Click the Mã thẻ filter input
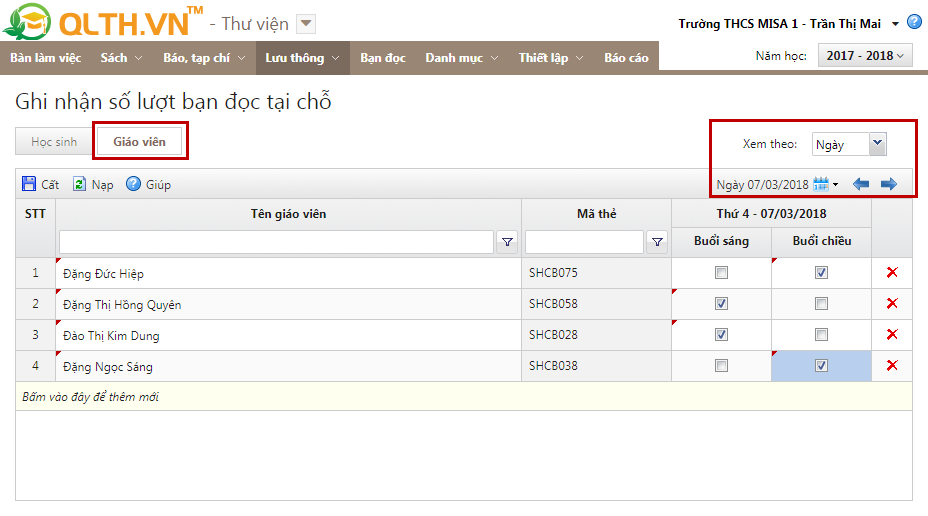This screenshot has width=928, height=516. [584, 241]
